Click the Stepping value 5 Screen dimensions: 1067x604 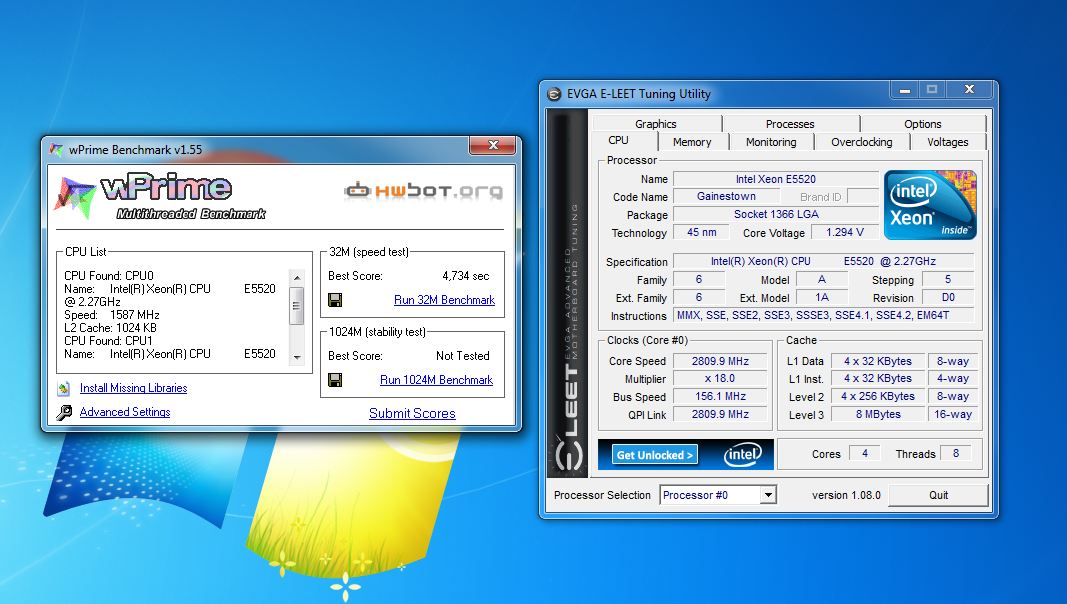click(x=948, y=280)
